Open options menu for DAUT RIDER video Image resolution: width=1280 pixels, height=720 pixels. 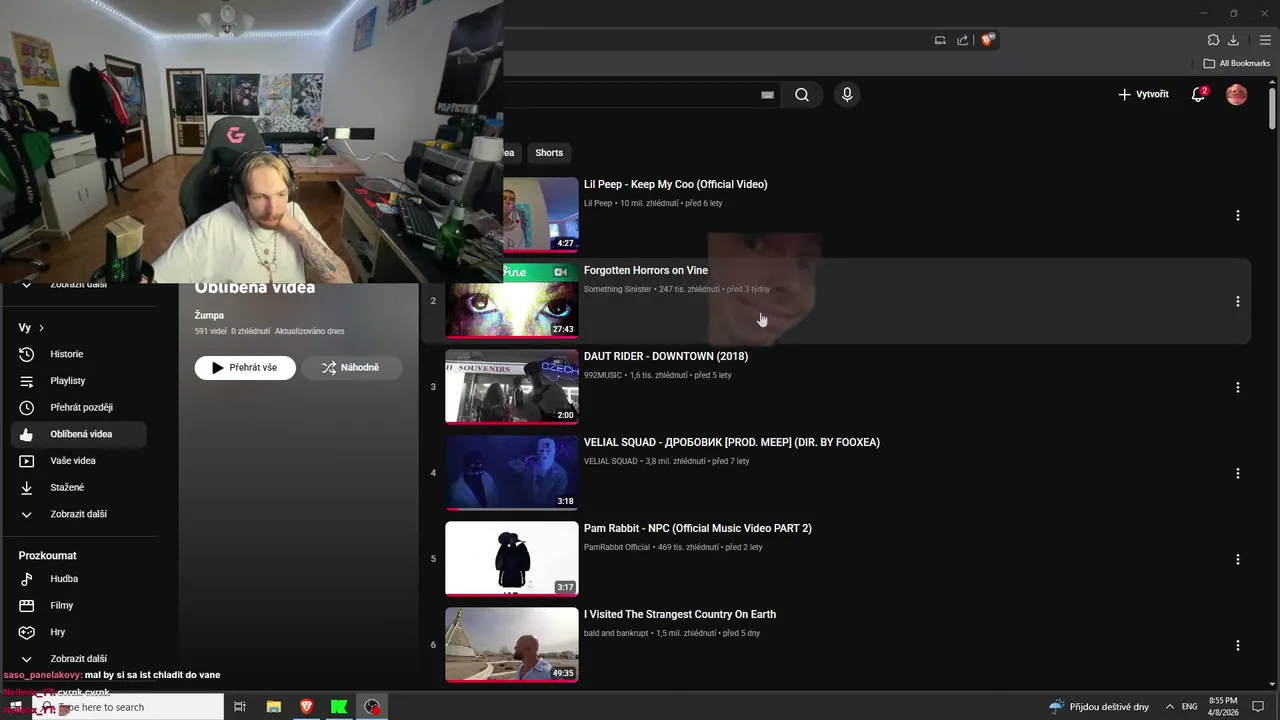click(1237, 387)
